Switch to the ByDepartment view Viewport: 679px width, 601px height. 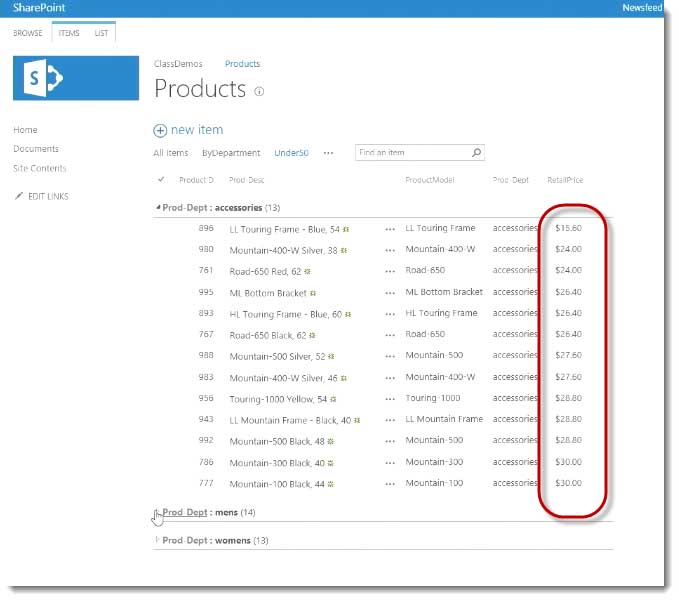(x=231, y=153)
